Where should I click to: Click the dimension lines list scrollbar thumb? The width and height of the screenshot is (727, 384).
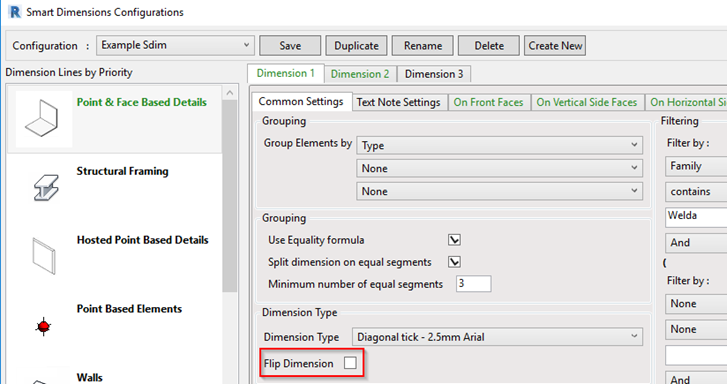click(230, 195)
